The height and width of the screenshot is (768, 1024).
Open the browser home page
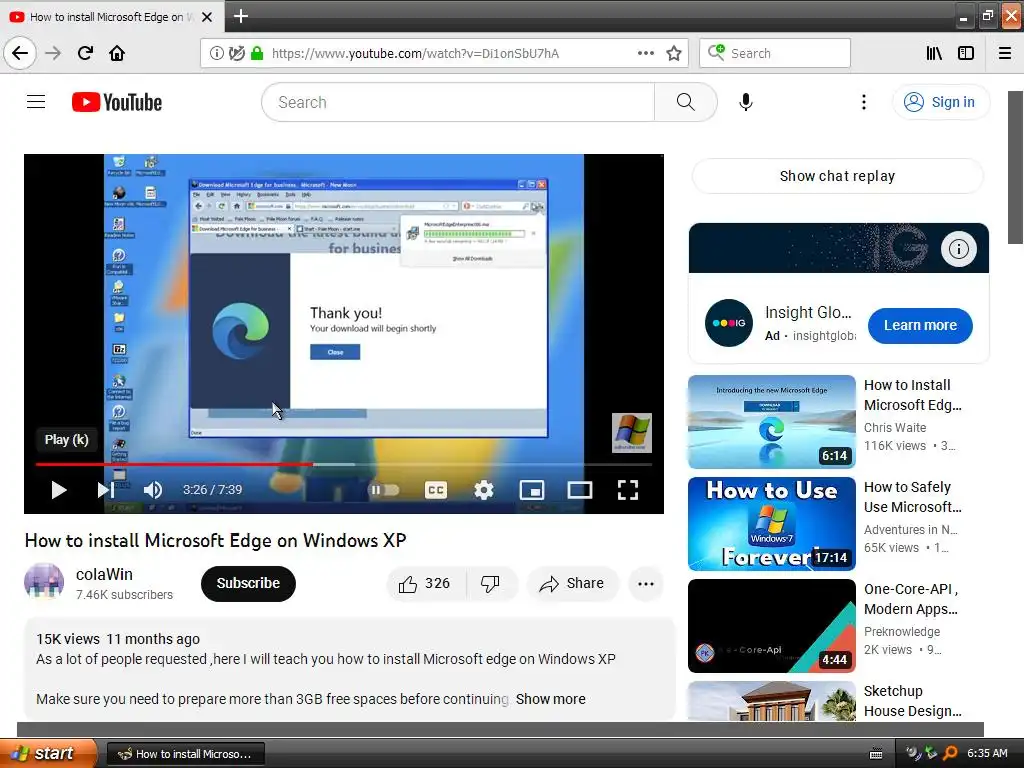pyautogui.click(x=117, y=54)
